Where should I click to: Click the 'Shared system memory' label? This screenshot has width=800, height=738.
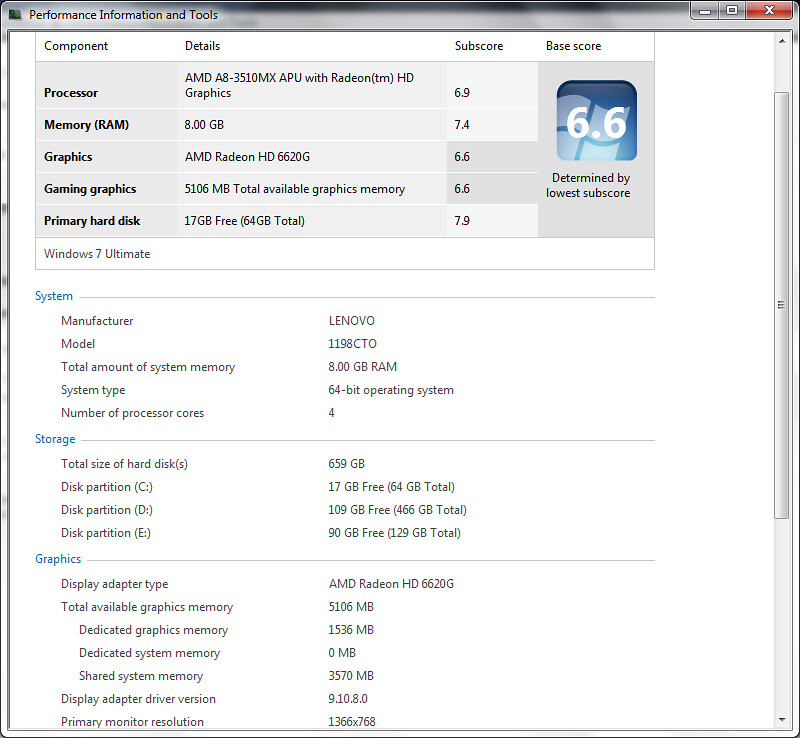[x=141, y=676]
